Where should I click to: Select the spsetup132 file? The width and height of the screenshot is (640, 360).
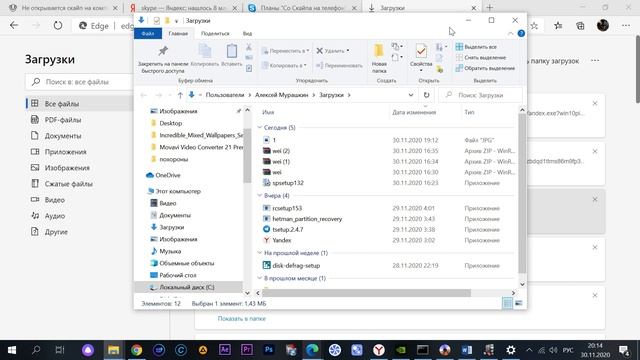(288, 183)
